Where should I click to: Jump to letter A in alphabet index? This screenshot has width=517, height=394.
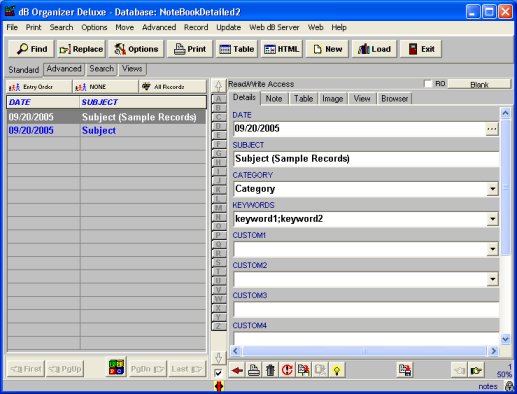218,99
